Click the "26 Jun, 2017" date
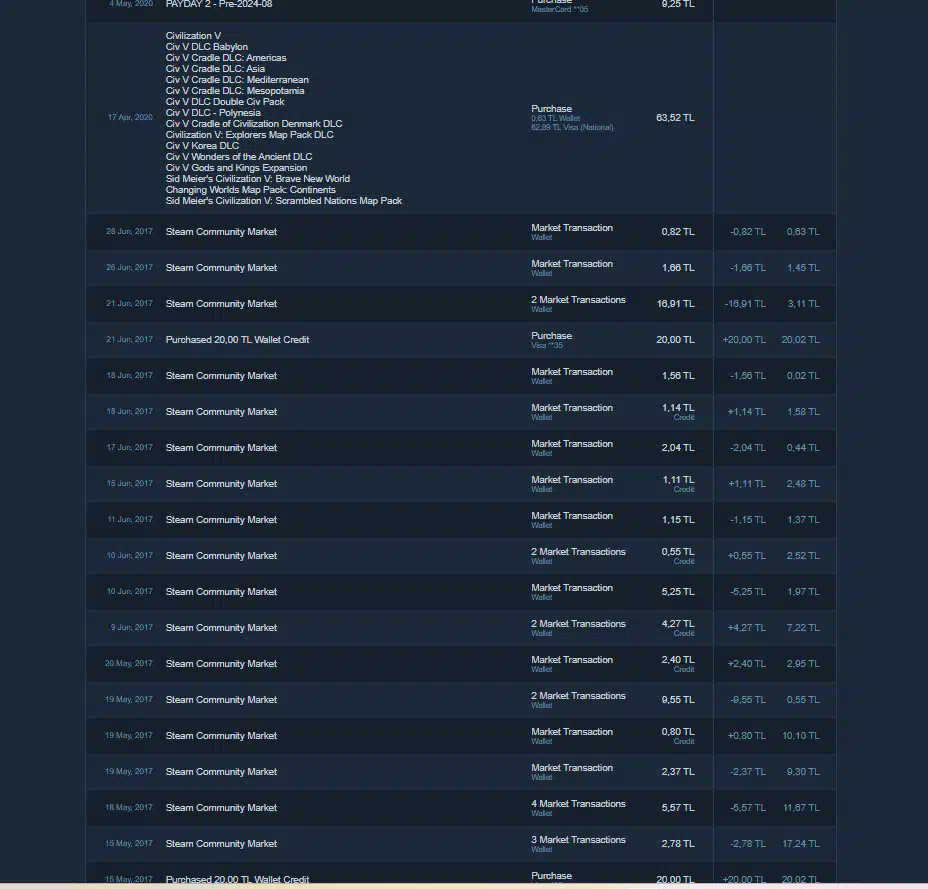 (130, 268)
